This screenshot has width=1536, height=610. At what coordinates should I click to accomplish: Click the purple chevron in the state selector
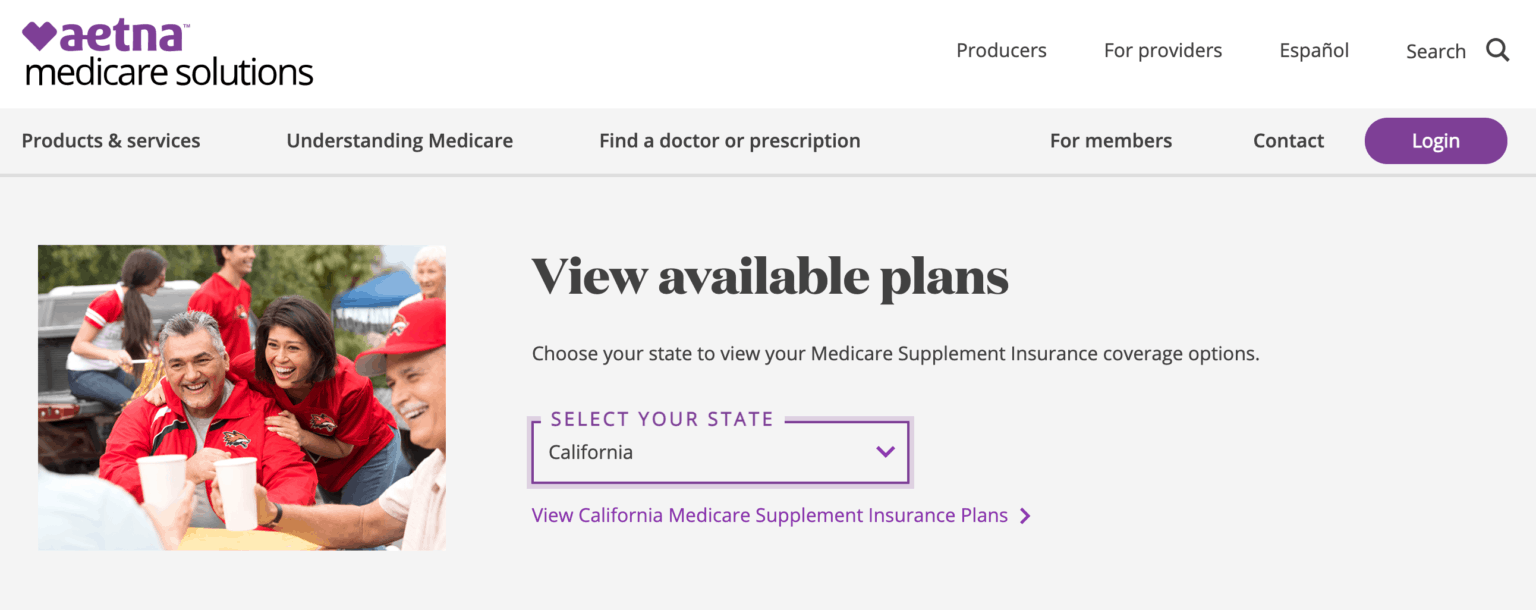[x=885, y=452]
